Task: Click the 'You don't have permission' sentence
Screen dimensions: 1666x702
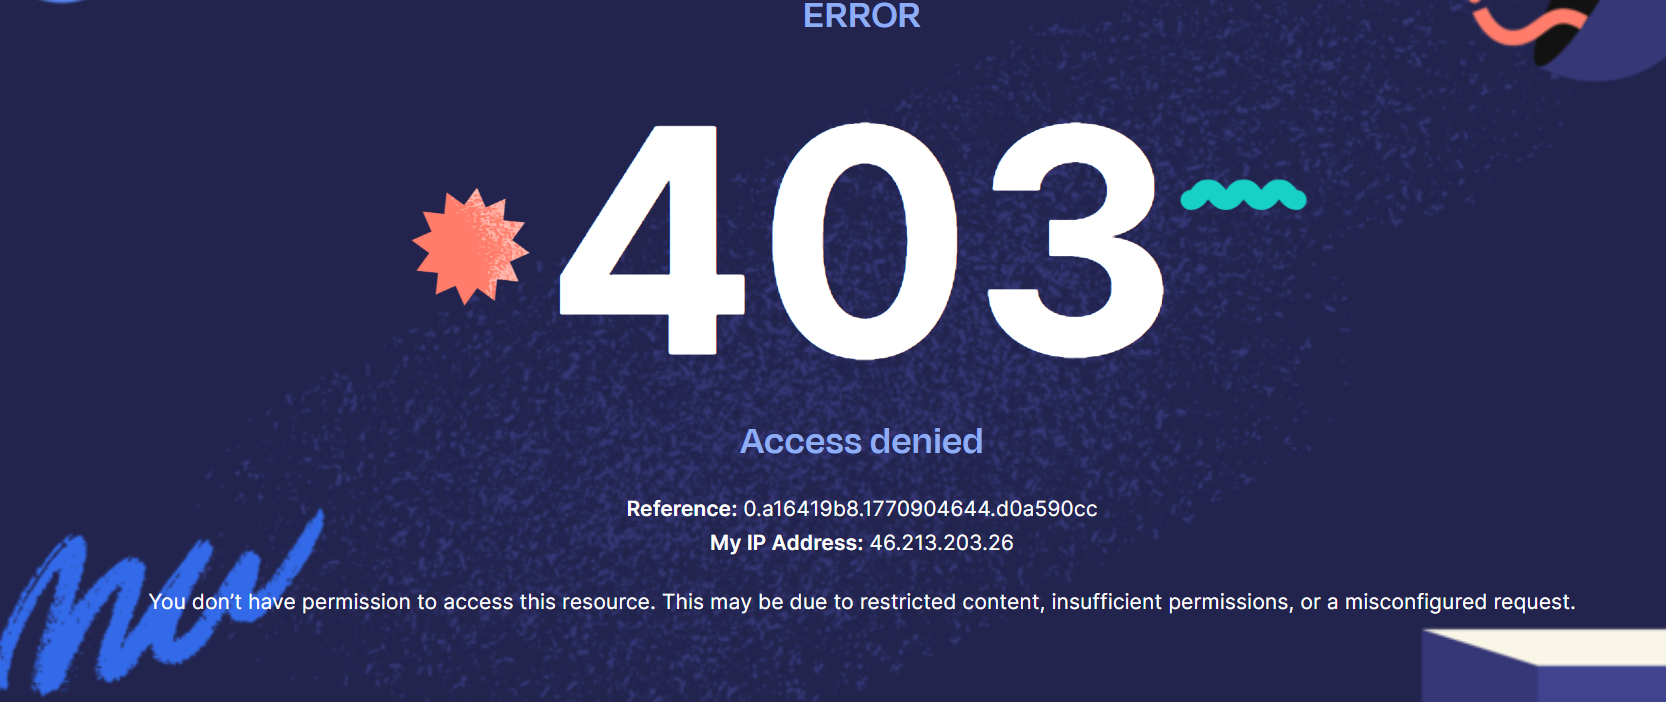Action: pyautogui.click(x=401, y=602)
